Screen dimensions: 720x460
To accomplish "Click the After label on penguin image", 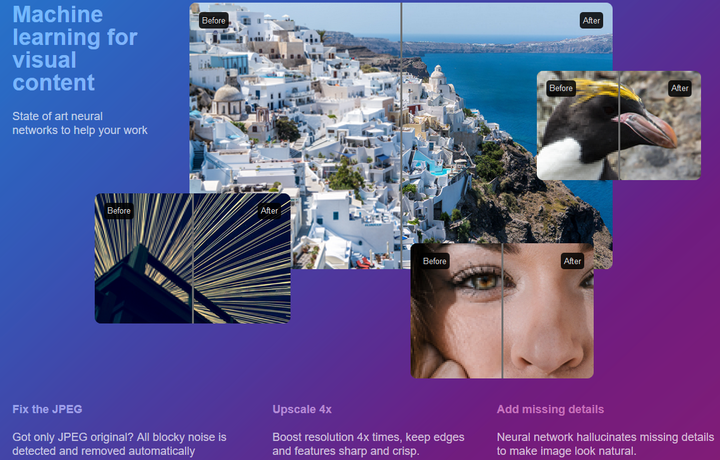I will 680,88.
